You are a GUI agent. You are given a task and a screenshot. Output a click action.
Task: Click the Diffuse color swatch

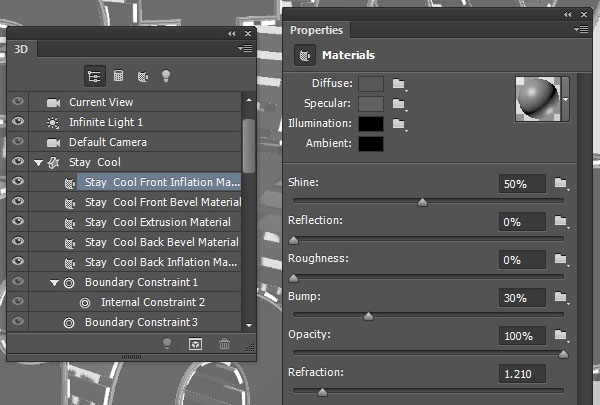click(x=371, y=84)
